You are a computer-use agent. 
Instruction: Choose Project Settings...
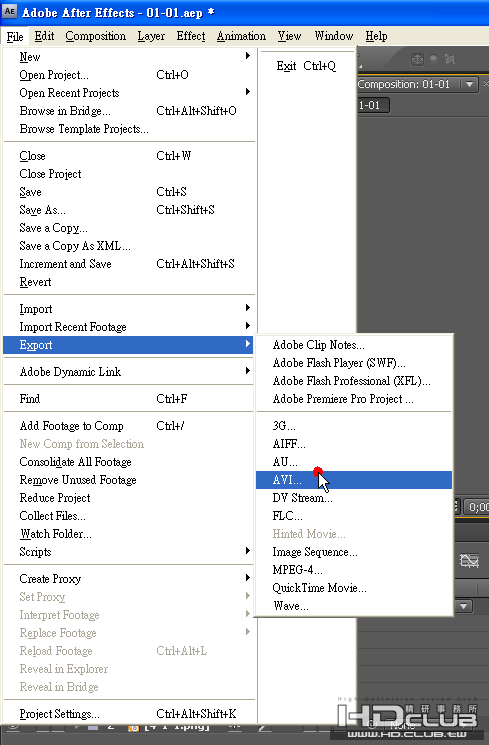click(129, 714)
